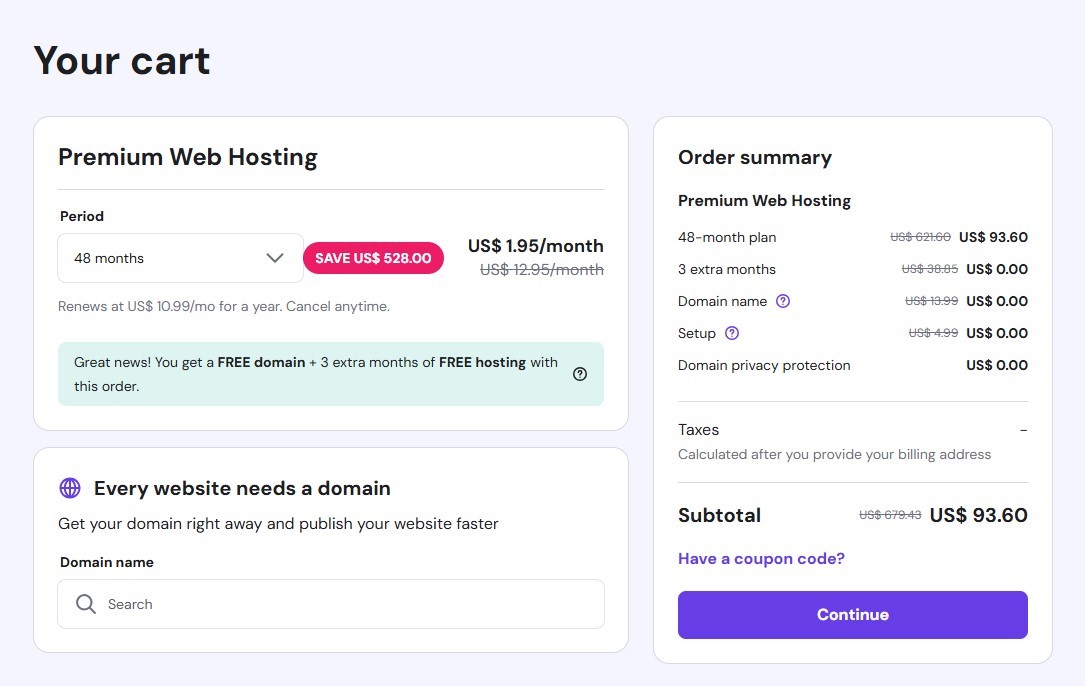This screenshot has width=1085, height=686.
Task: Click the US$ 1.95/month price
Action: 535,246
